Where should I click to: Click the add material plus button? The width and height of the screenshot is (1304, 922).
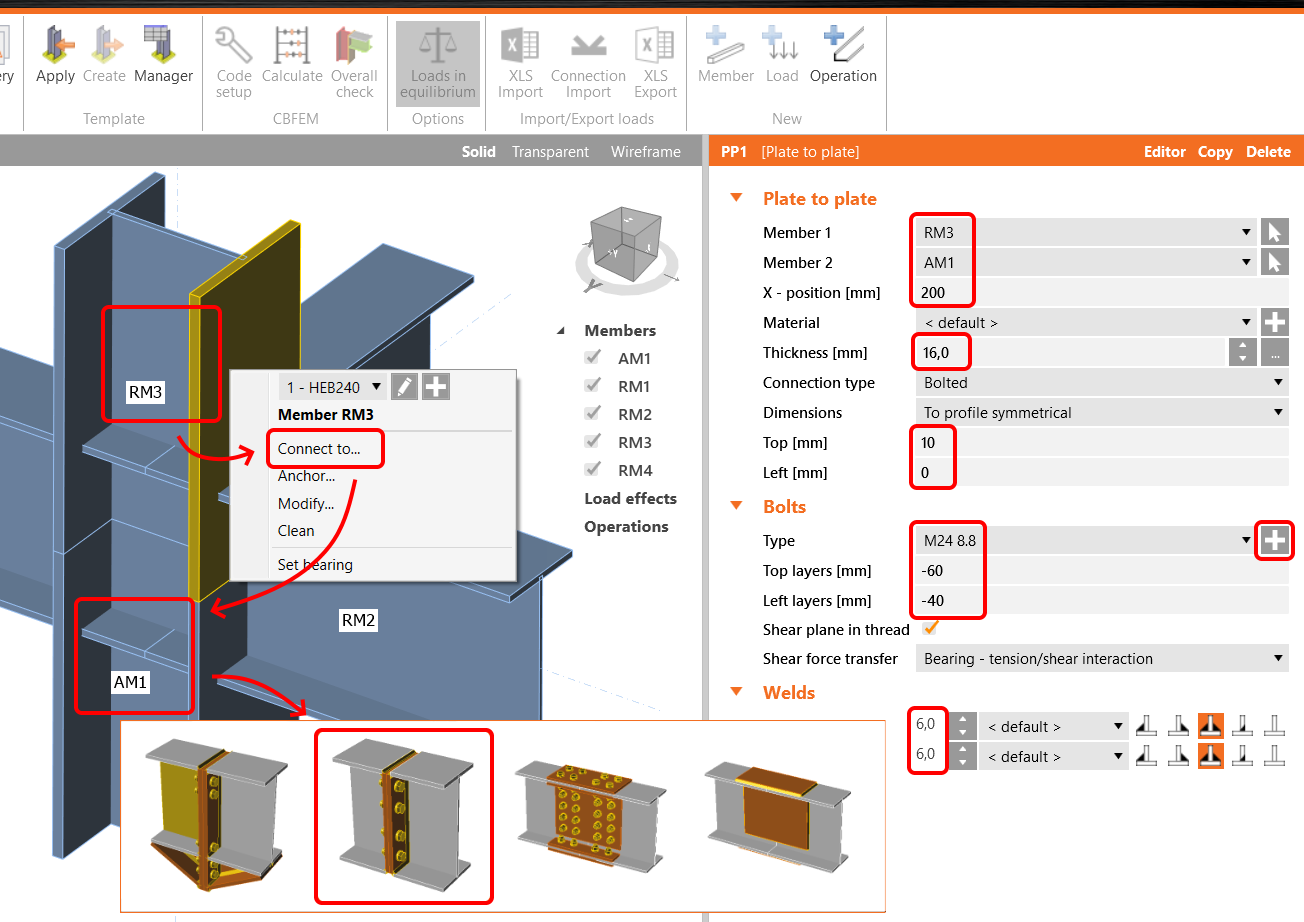tap(1274, 323)
